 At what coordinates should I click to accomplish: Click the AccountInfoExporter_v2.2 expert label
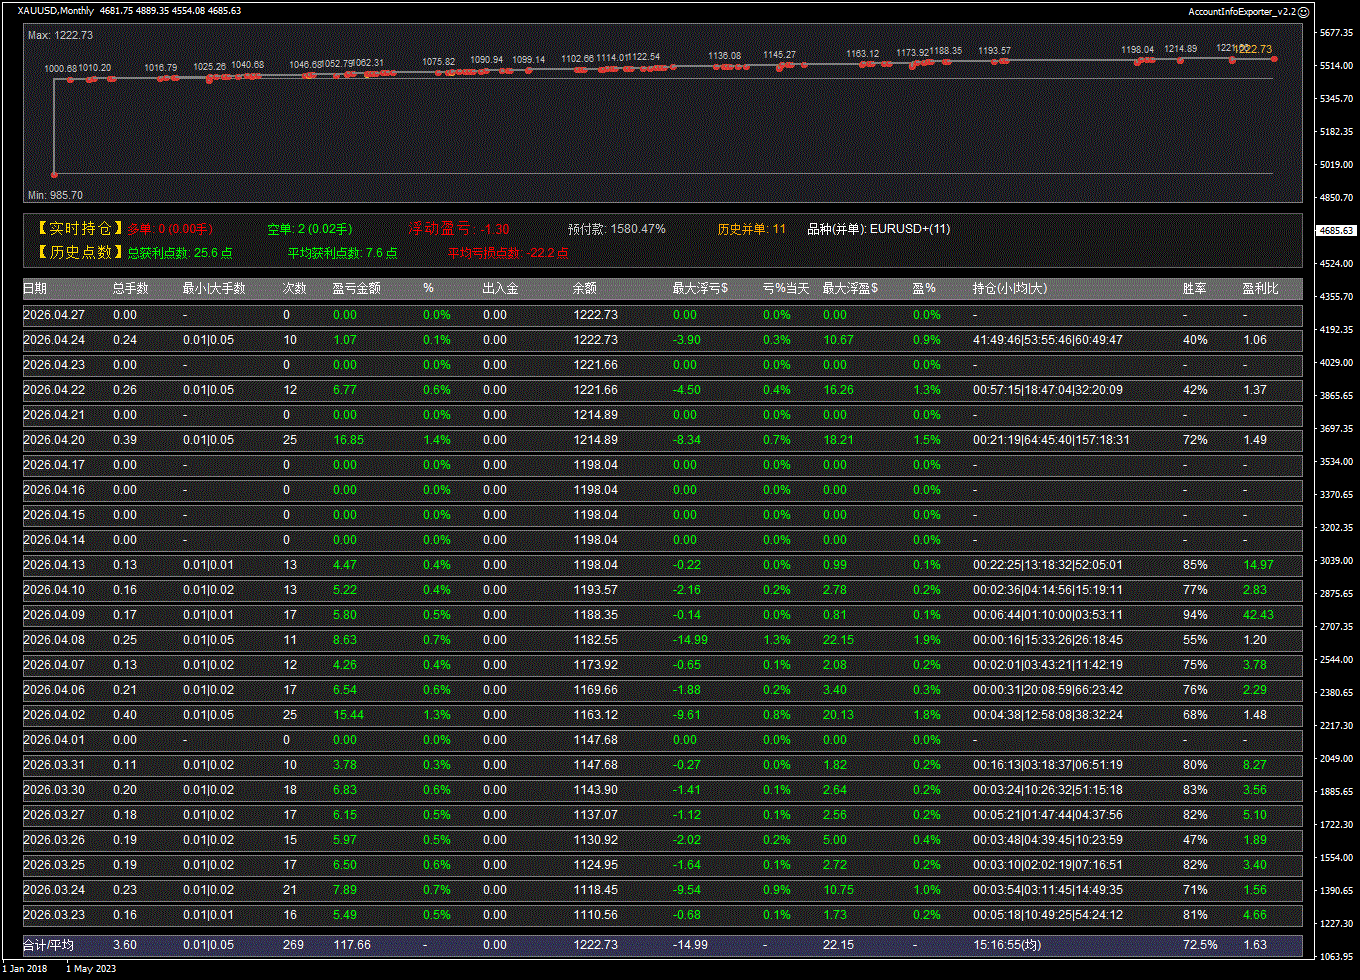(1241, 12)
